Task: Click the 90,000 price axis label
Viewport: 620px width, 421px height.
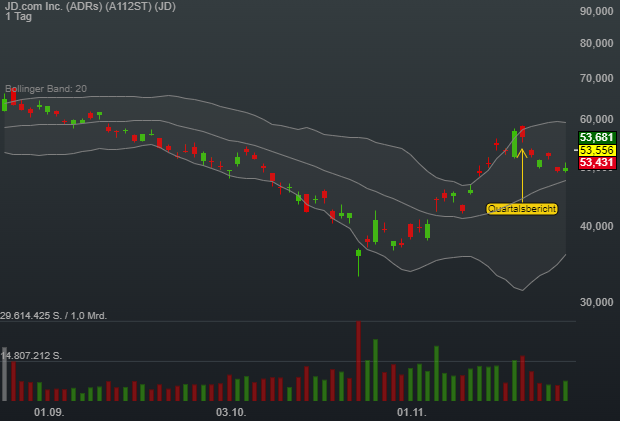Action: pyautogui.click(x=597, y=11)
